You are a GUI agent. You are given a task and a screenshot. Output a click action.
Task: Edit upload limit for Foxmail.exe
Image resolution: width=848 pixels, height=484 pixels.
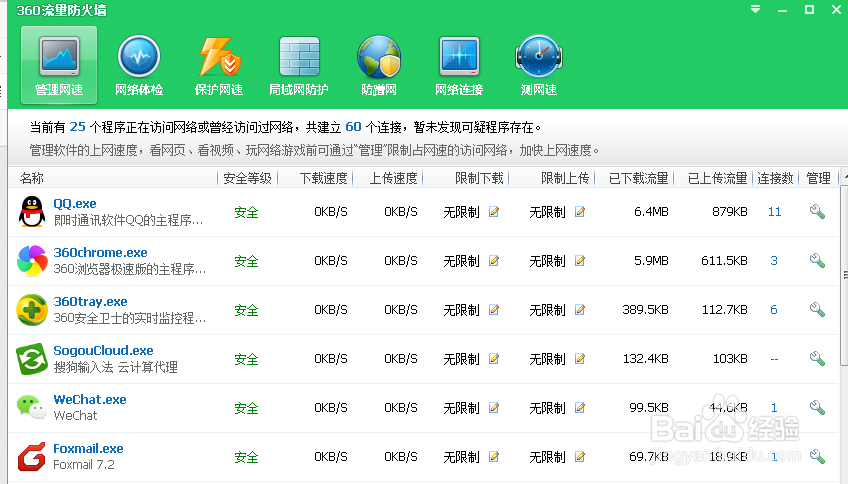click(x=580, y=457)
